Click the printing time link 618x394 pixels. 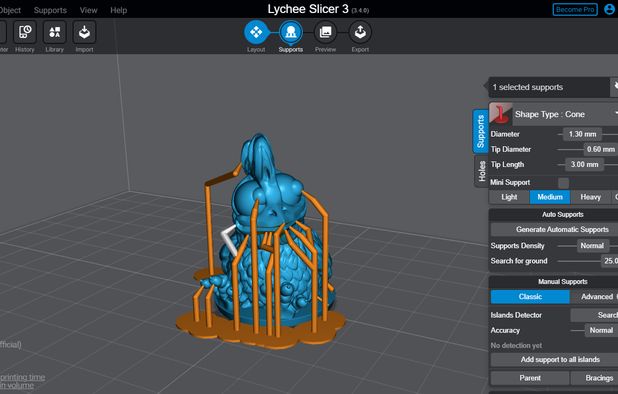pyautogui.click(x=22, y=377)
